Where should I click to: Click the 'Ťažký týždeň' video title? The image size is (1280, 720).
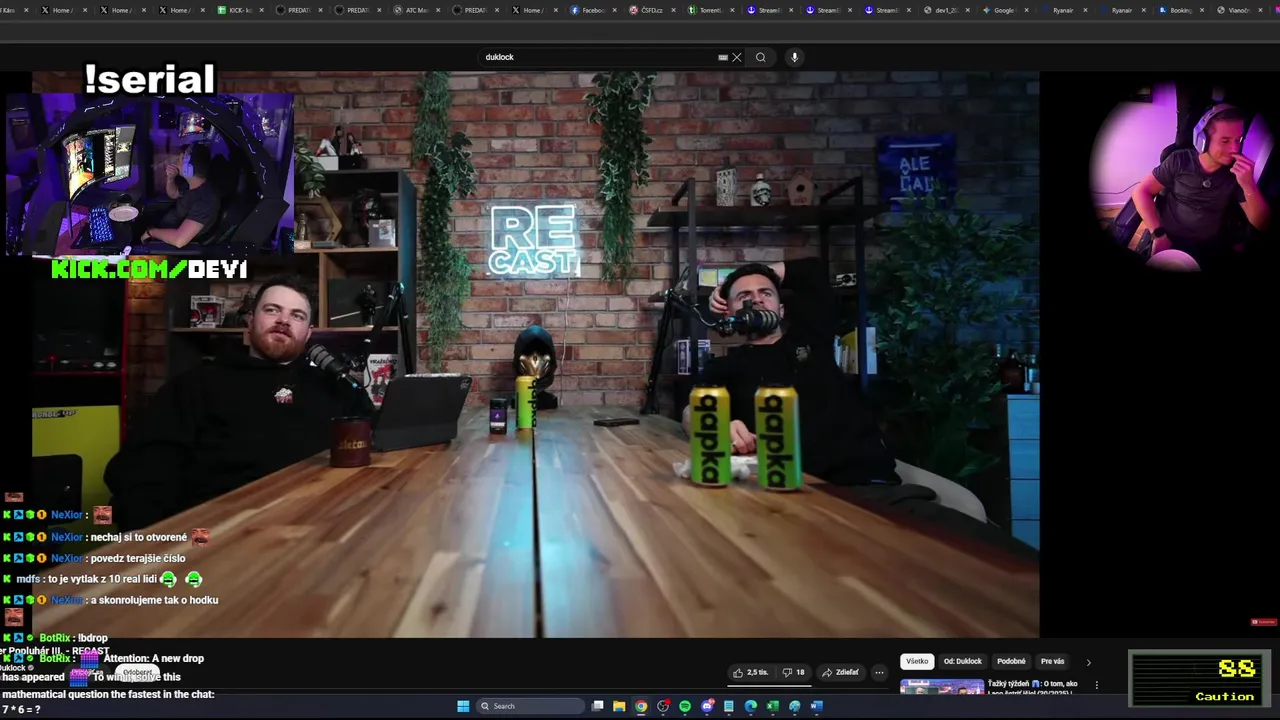click(1033, 686)
